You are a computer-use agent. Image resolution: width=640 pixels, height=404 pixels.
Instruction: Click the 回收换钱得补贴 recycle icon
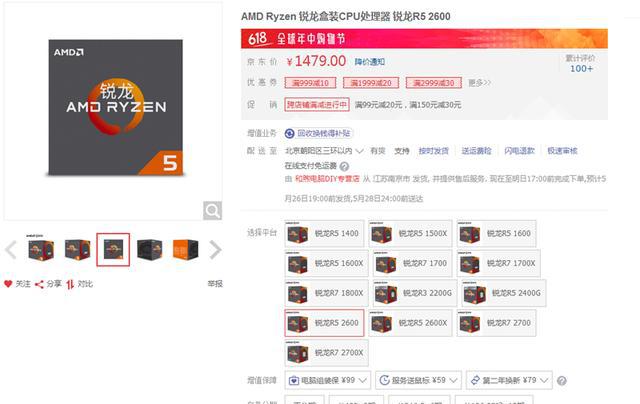click(289, 133)
